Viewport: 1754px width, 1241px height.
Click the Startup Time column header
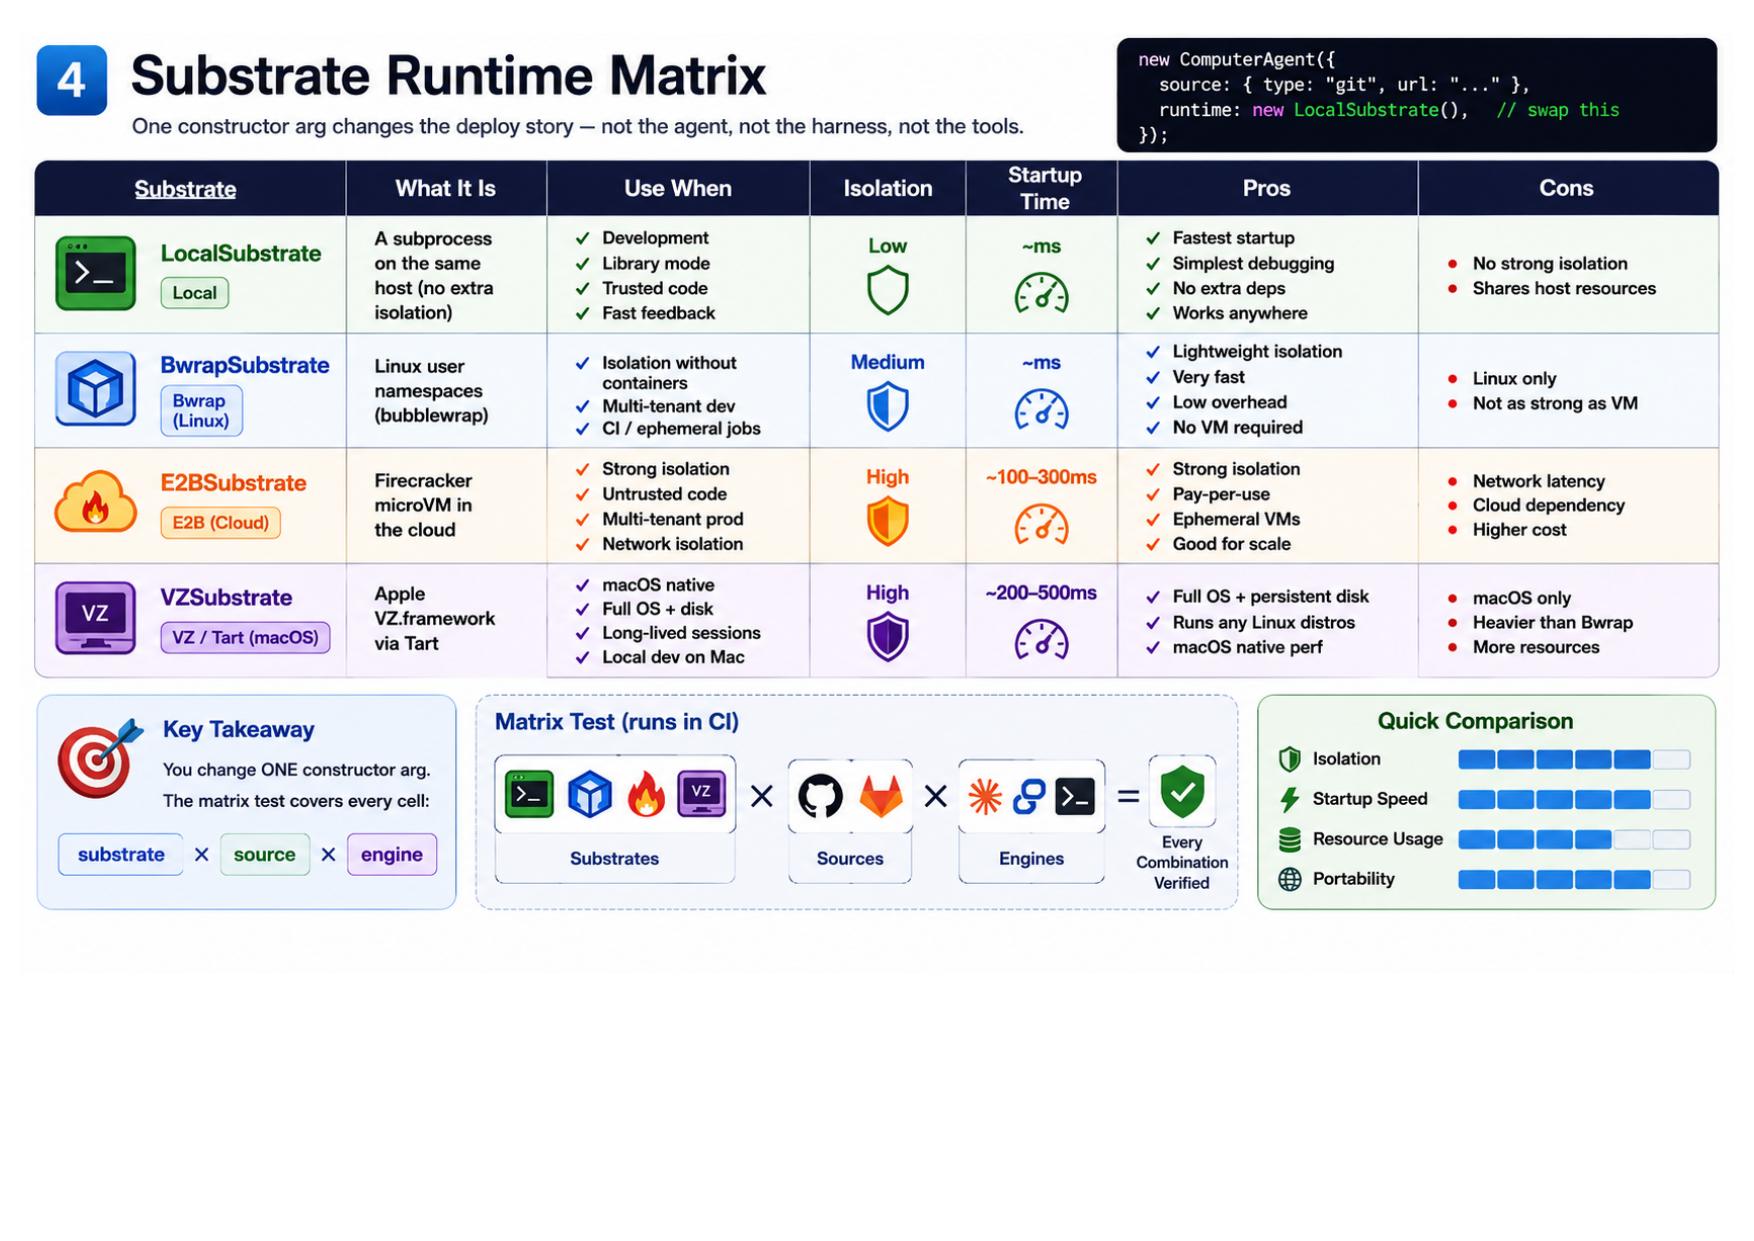tap(1044, 188)
